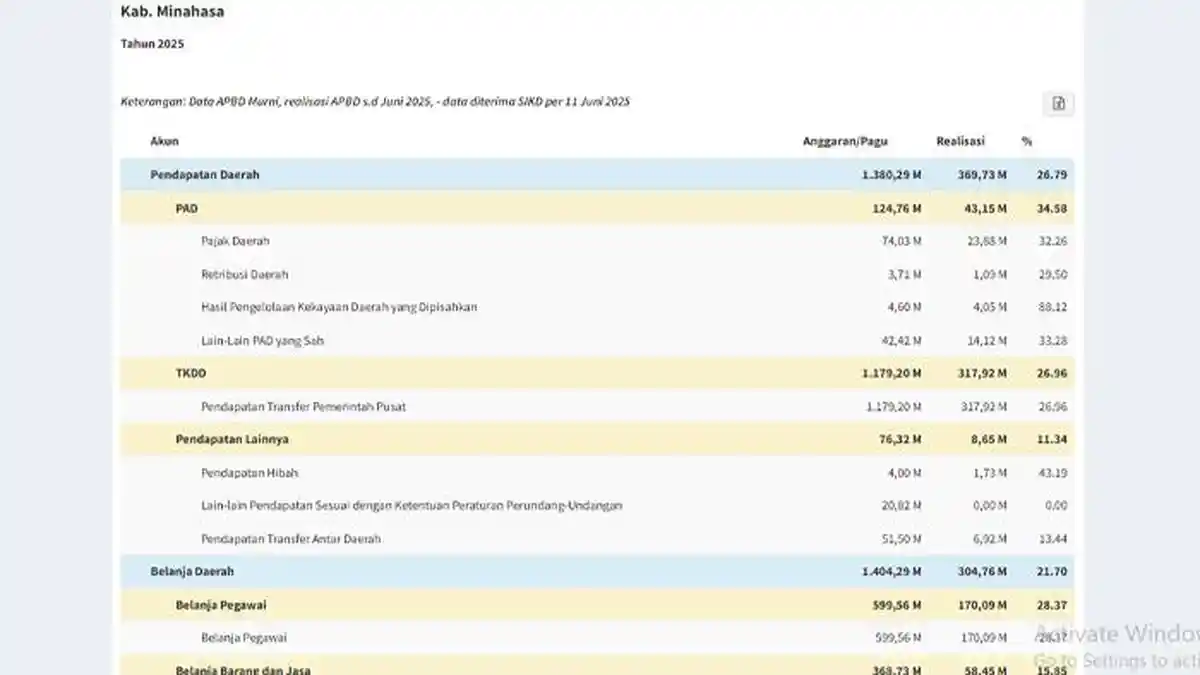
Task: Select the Pendapatan Daerah row label
Action: click(205, 174)
